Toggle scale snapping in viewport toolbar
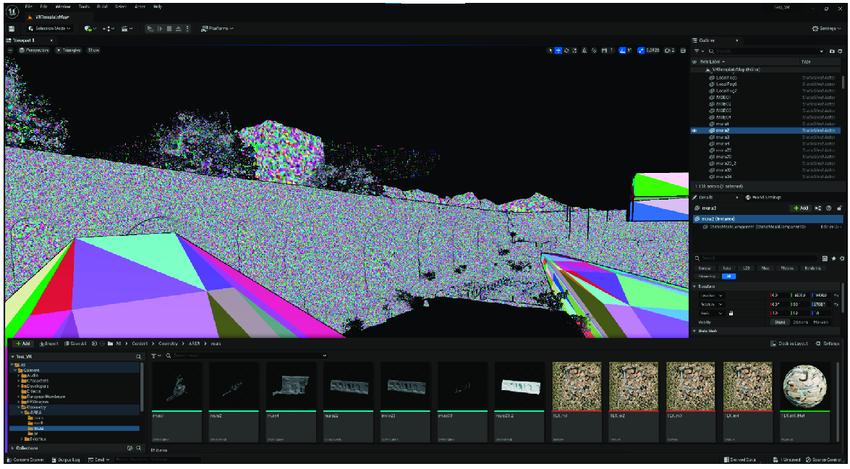The image size is (850, 469). pyautogui.click(x=641, y=50)
